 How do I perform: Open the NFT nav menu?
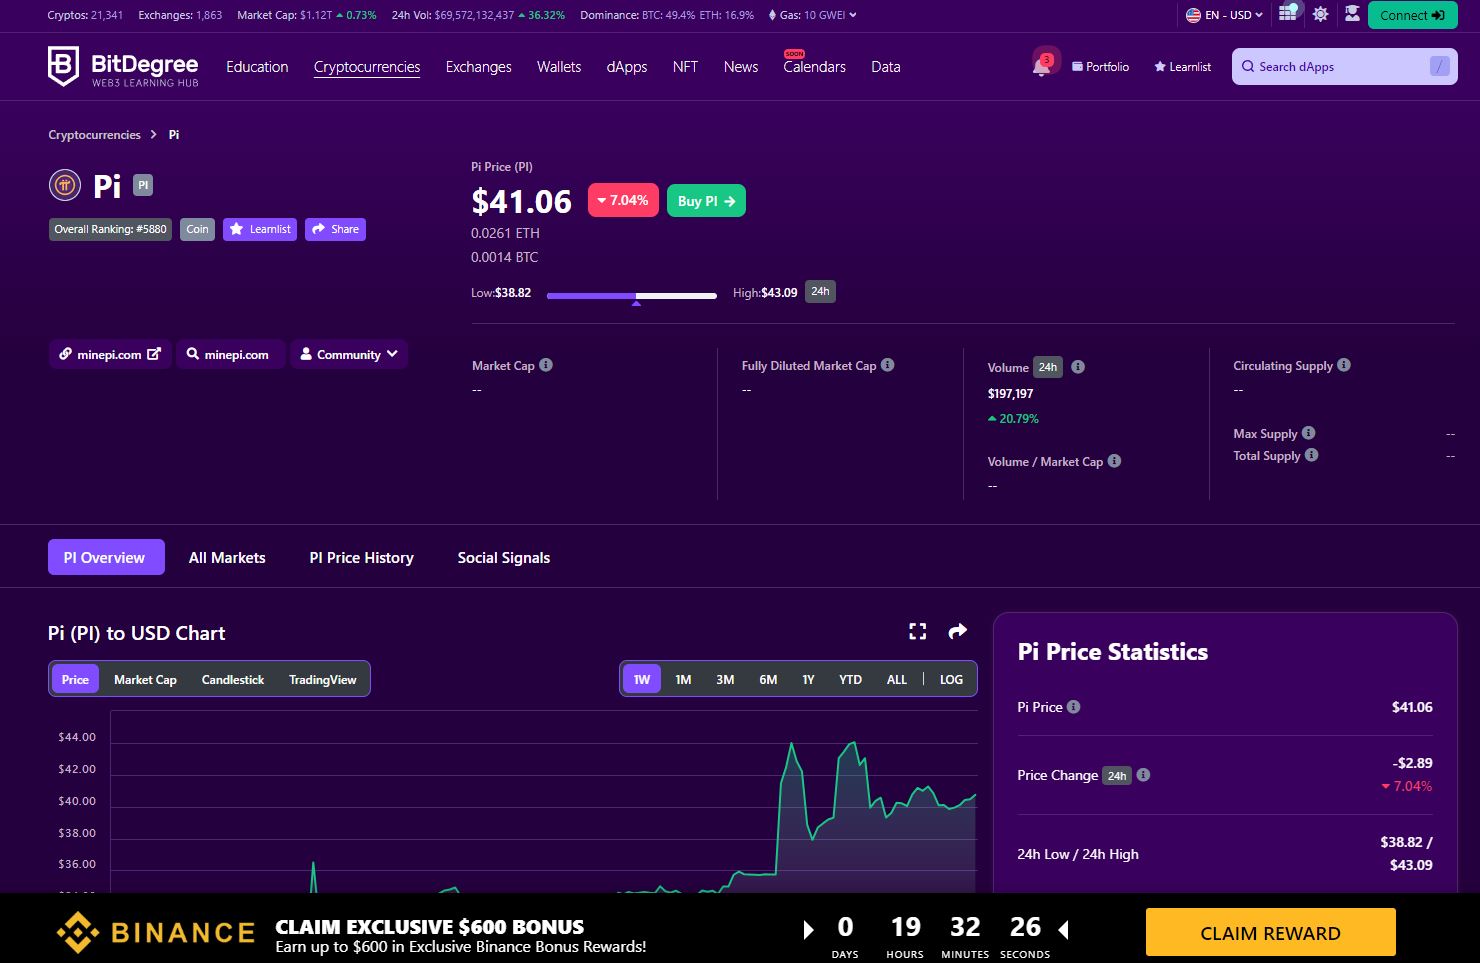tap(685, 67)
